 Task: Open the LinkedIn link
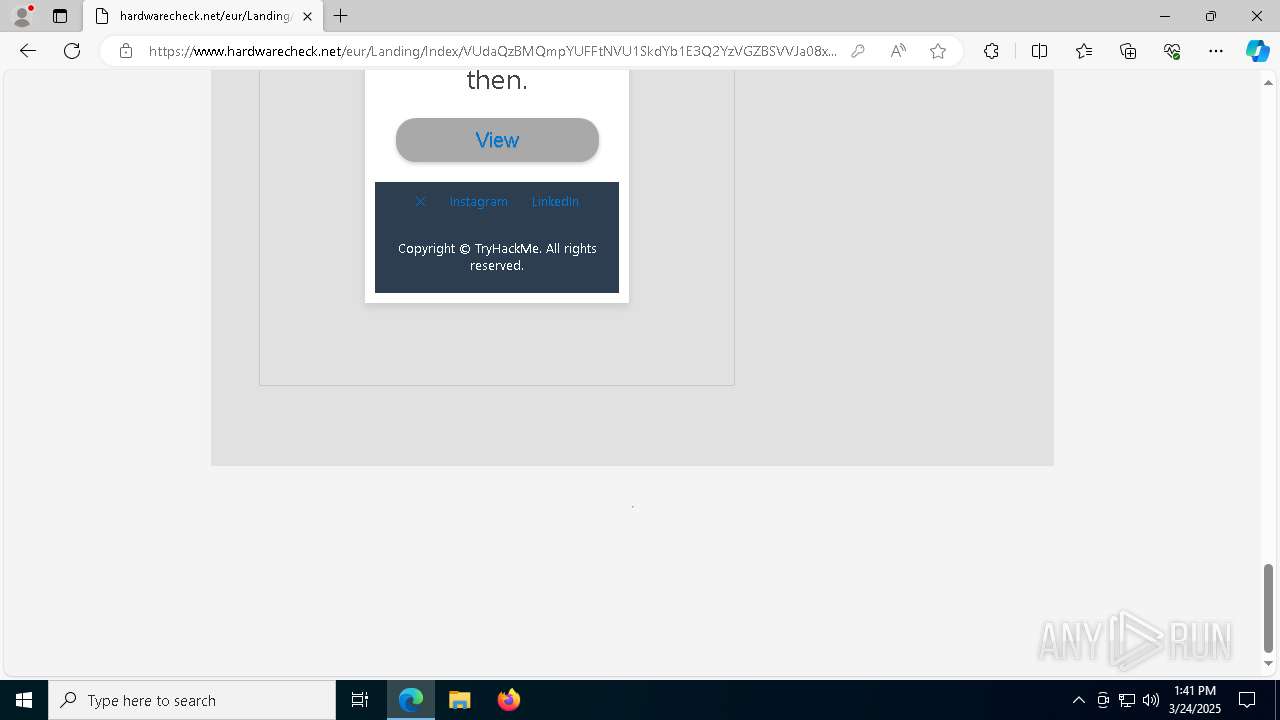[555, 201]
